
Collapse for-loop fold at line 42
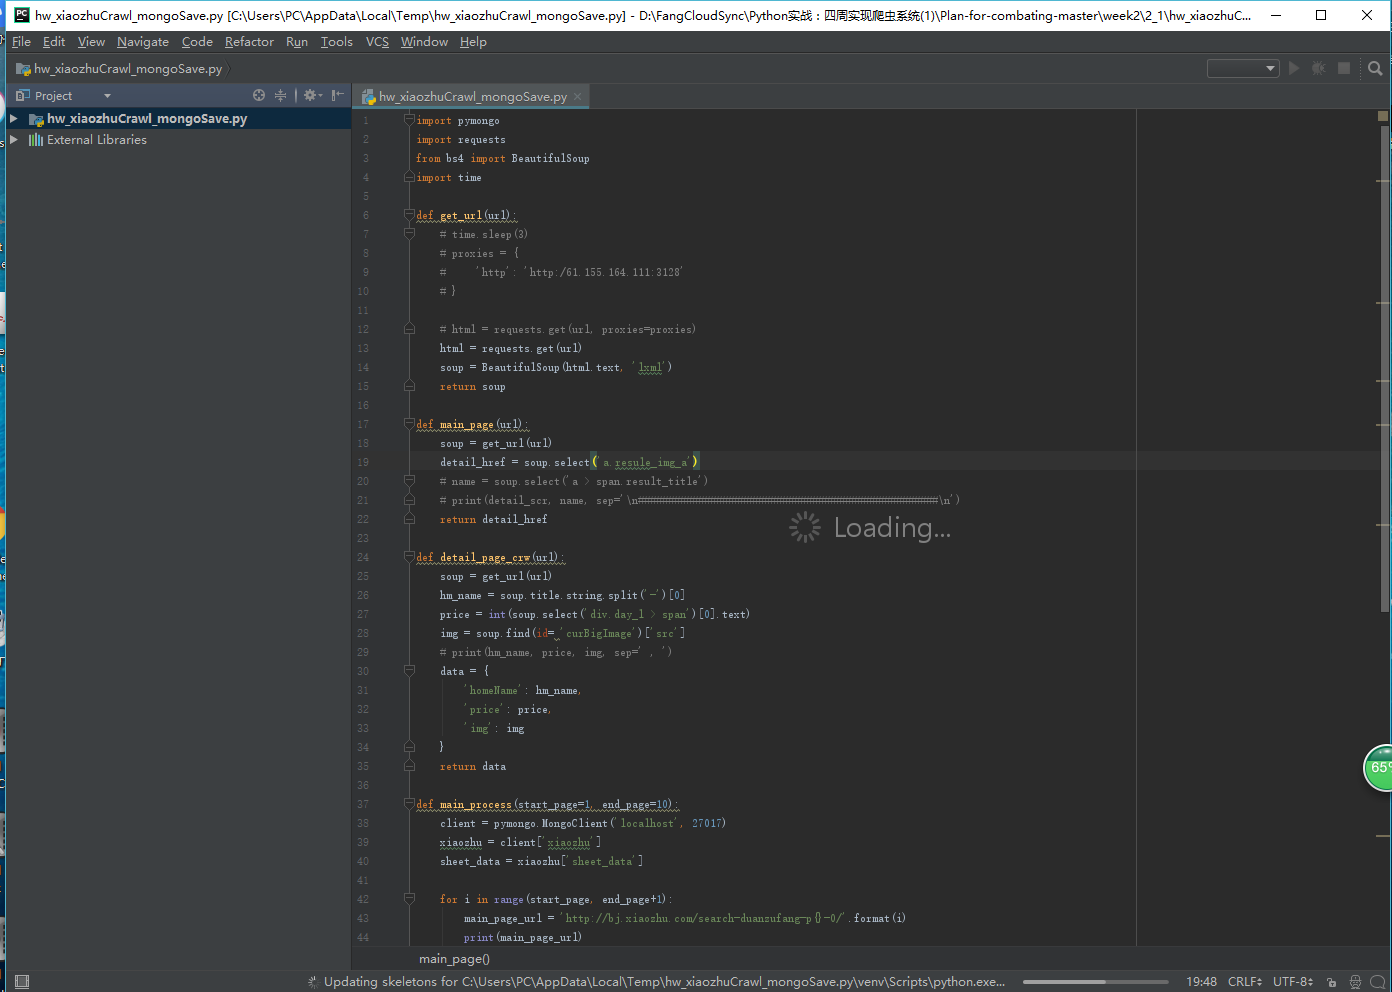click(409, 899)
